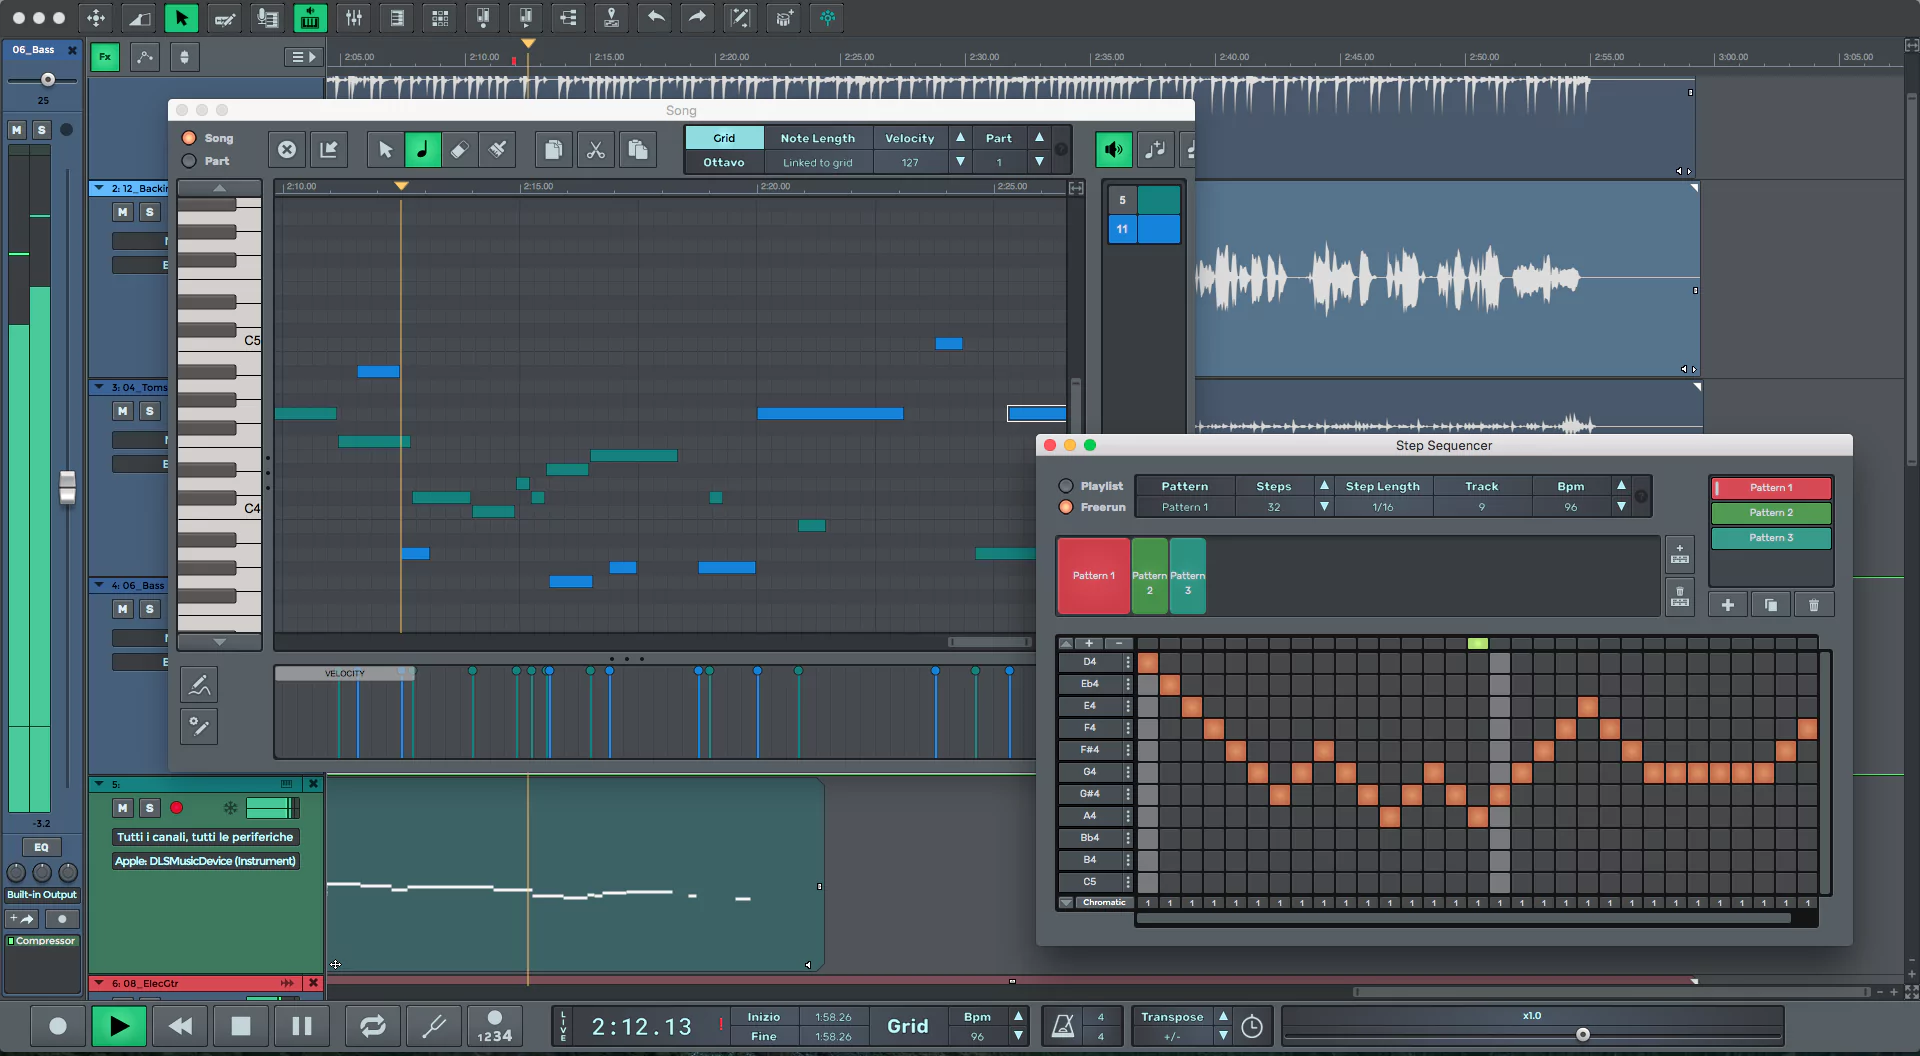Open the Chromatic dropdown in Step Sequencer
The image size is (1920, 1056).
point(1103,902)
